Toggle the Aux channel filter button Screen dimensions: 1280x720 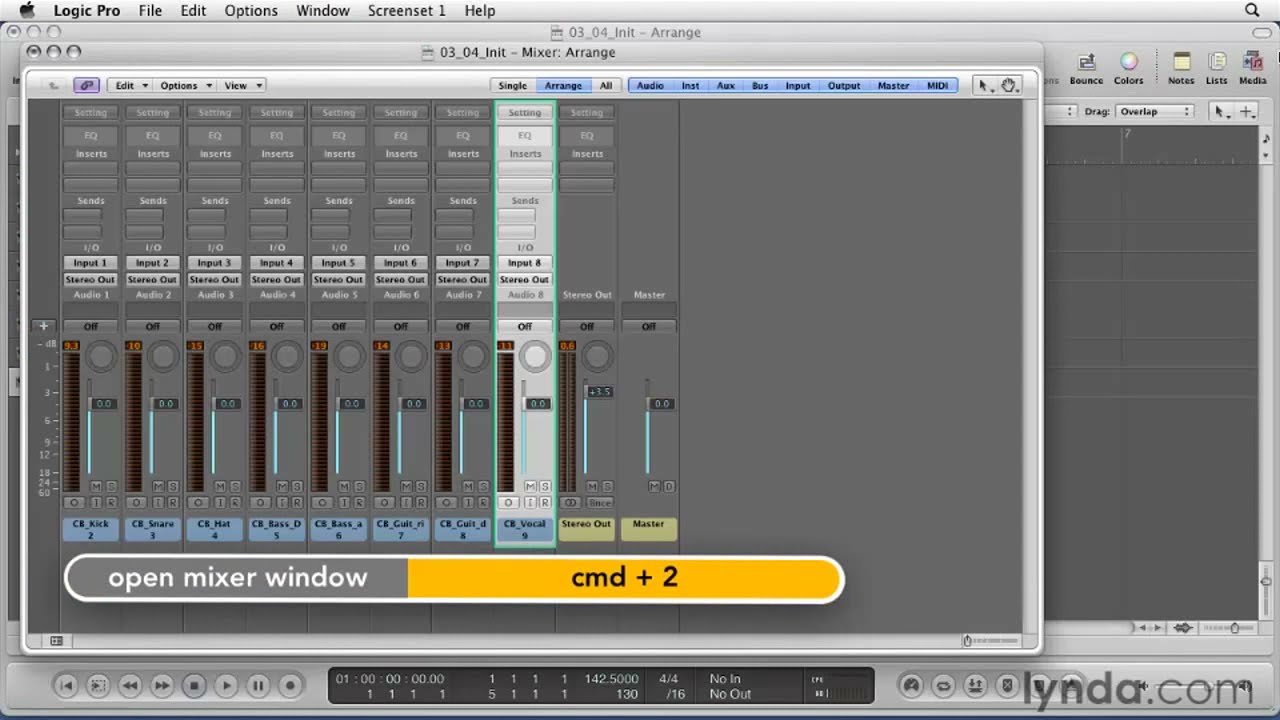726,86
